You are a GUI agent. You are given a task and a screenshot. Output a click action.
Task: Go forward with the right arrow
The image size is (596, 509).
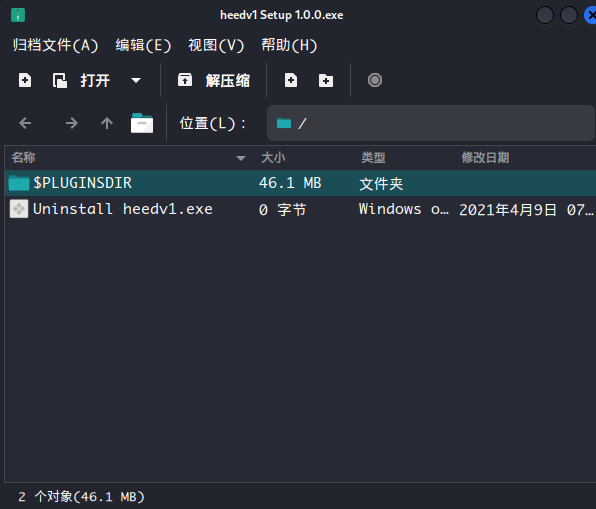(71, 123)
